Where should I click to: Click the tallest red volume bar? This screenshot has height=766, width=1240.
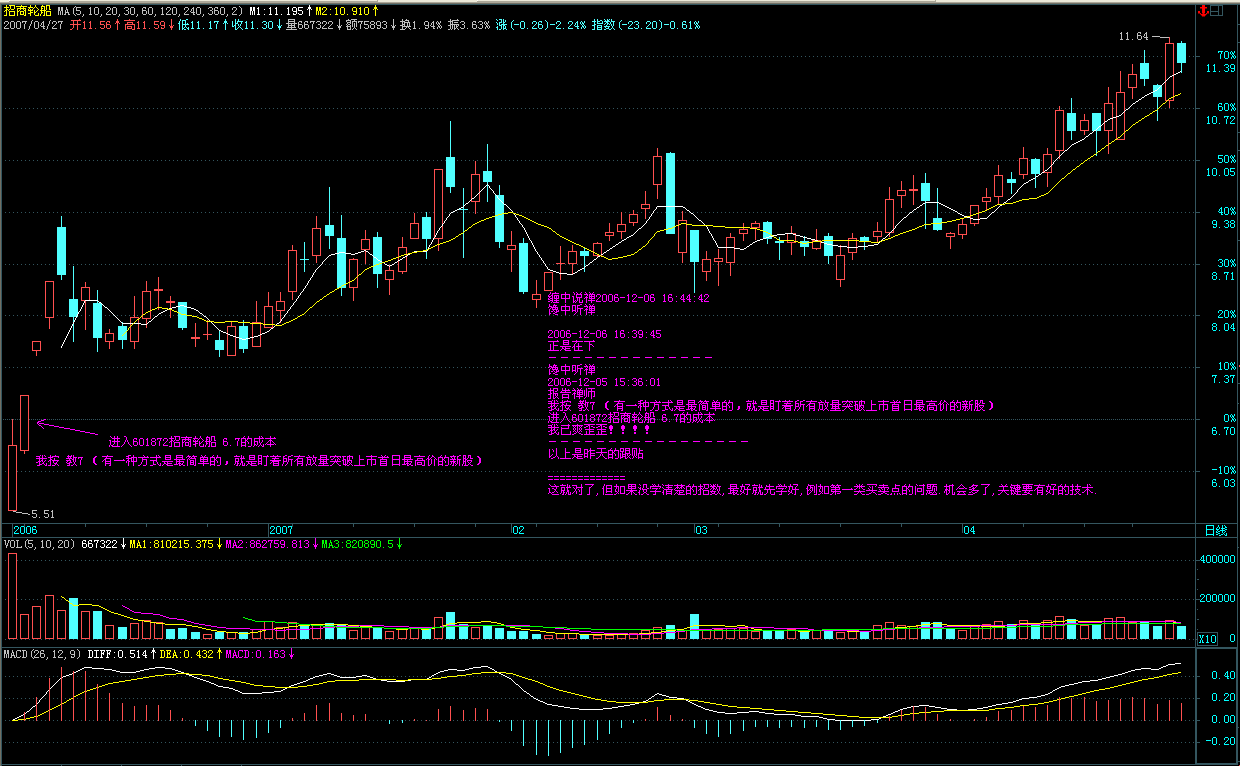13,595
